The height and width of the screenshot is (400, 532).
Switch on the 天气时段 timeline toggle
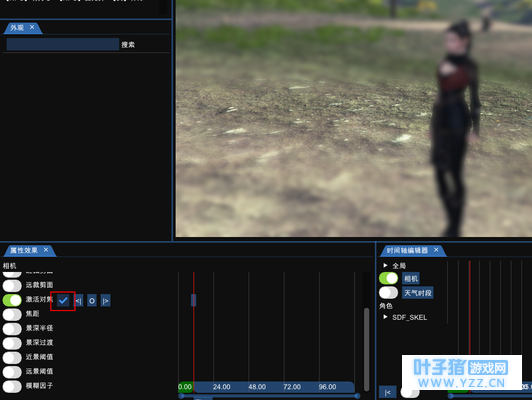[x=388, y=292]
